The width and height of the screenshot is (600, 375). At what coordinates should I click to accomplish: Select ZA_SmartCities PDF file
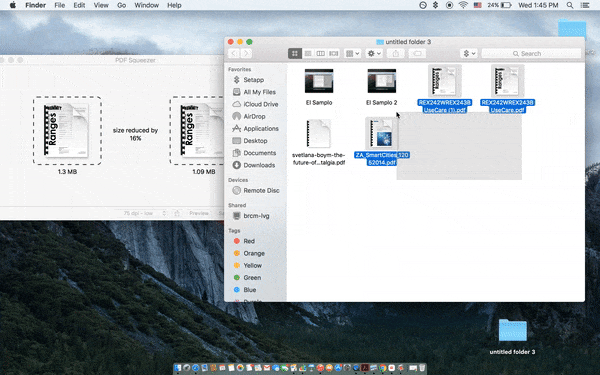pyautogui.click(x=382, y=134)
